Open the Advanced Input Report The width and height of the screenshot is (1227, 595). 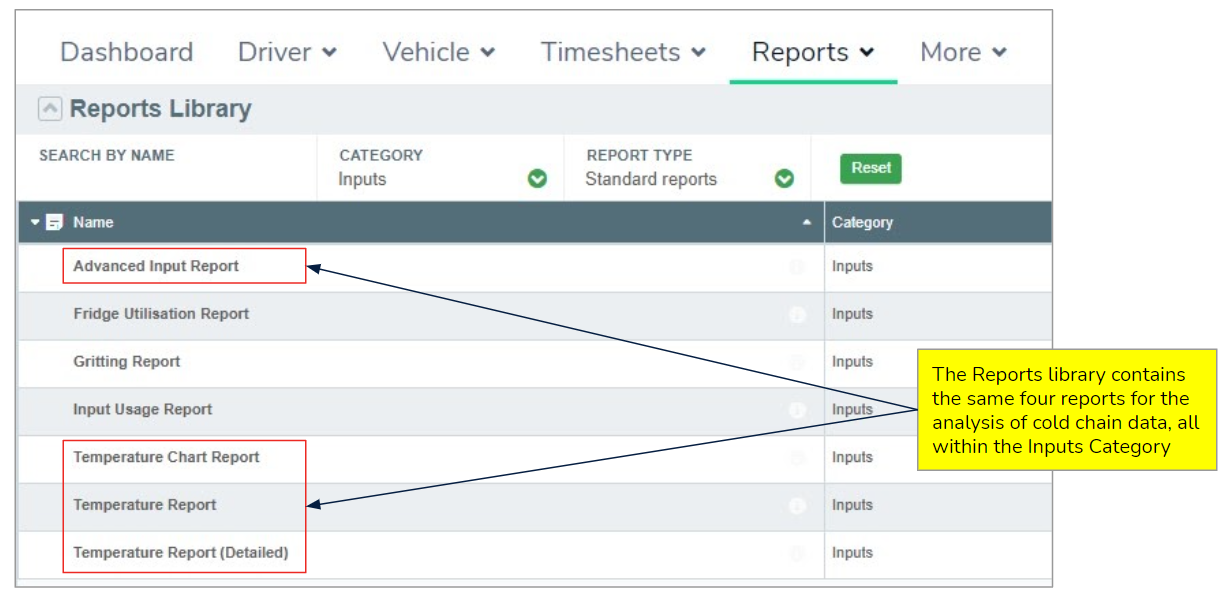[x=156, y=266]
